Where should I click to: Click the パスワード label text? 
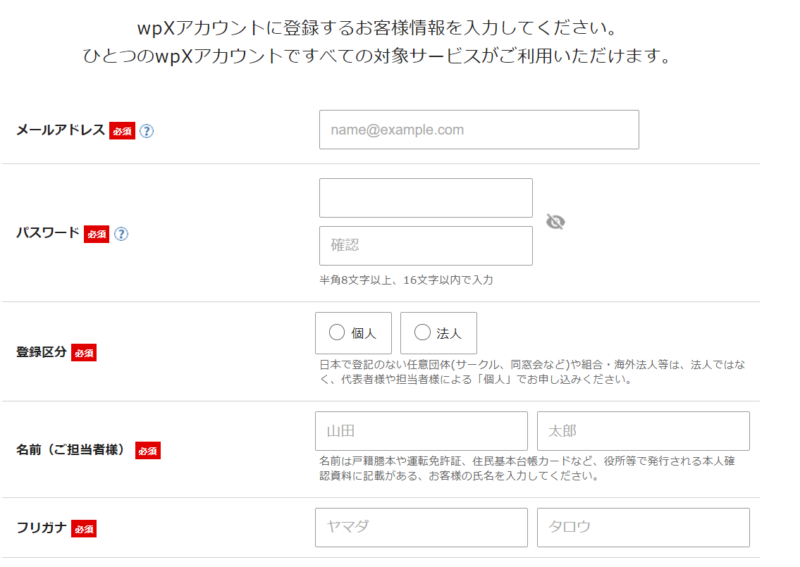48,233
